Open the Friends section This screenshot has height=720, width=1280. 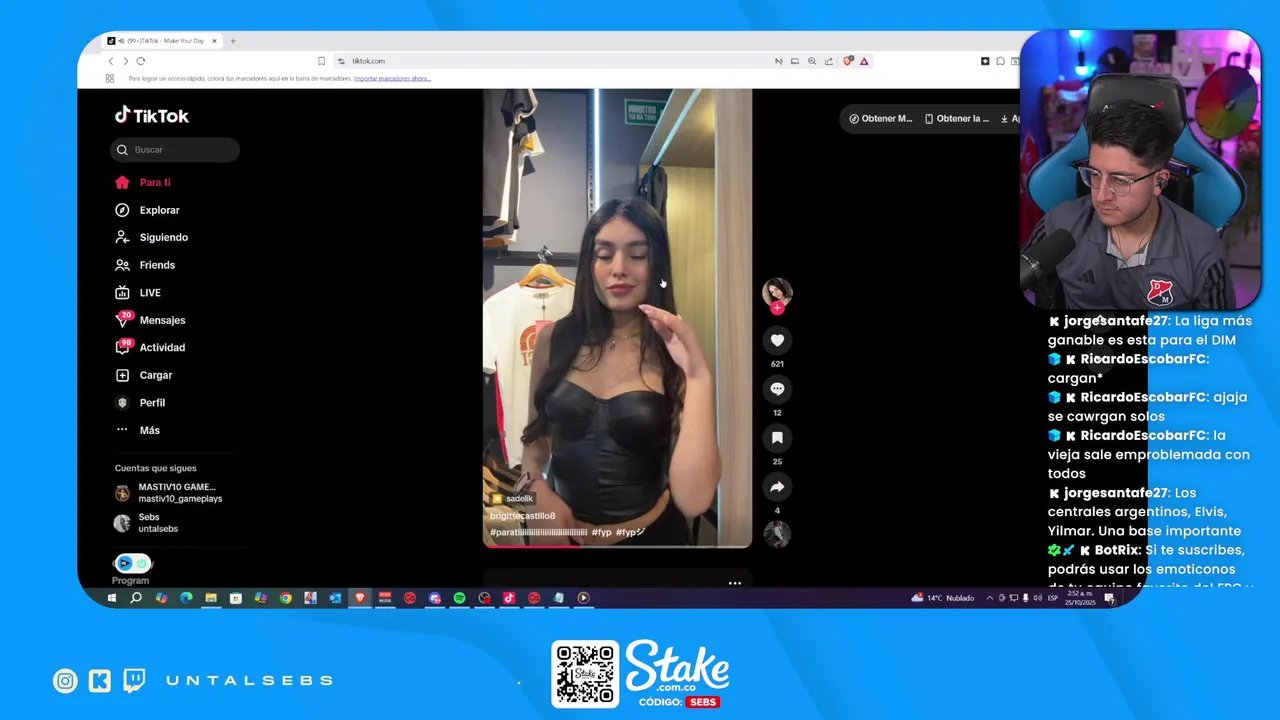pos(157,265)
